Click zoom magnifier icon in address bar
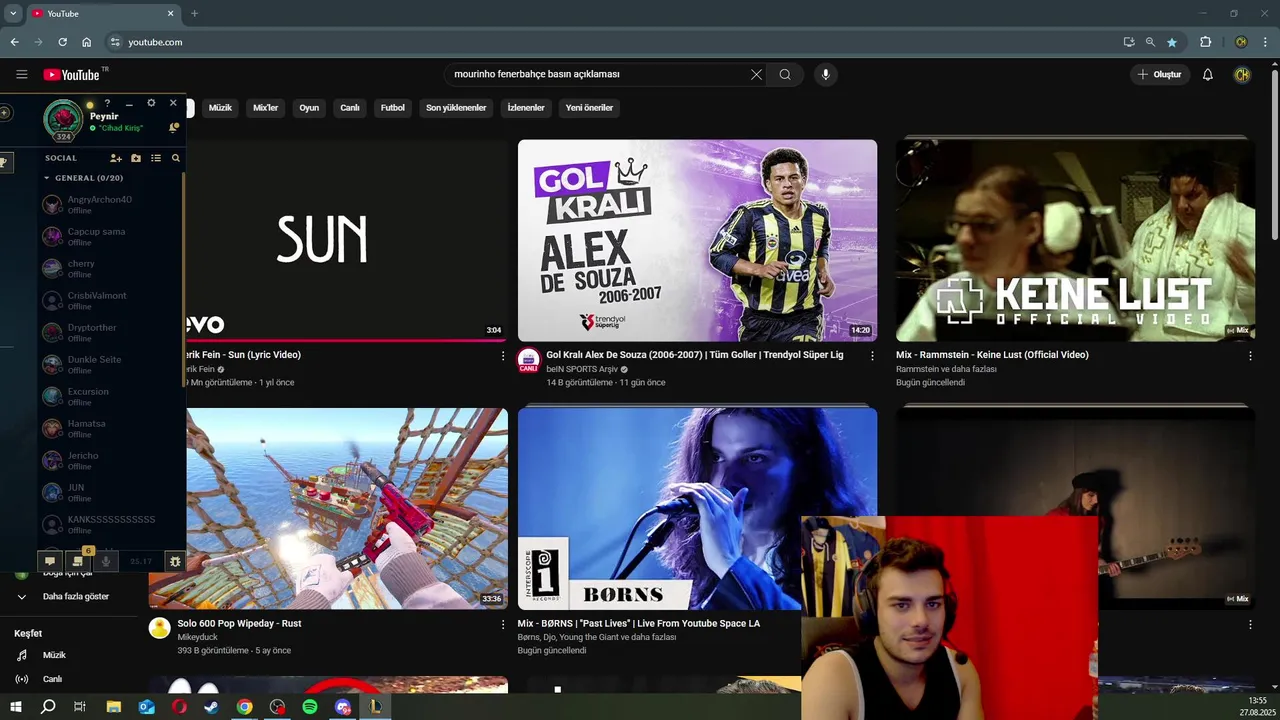 (x=1150, y=42)
